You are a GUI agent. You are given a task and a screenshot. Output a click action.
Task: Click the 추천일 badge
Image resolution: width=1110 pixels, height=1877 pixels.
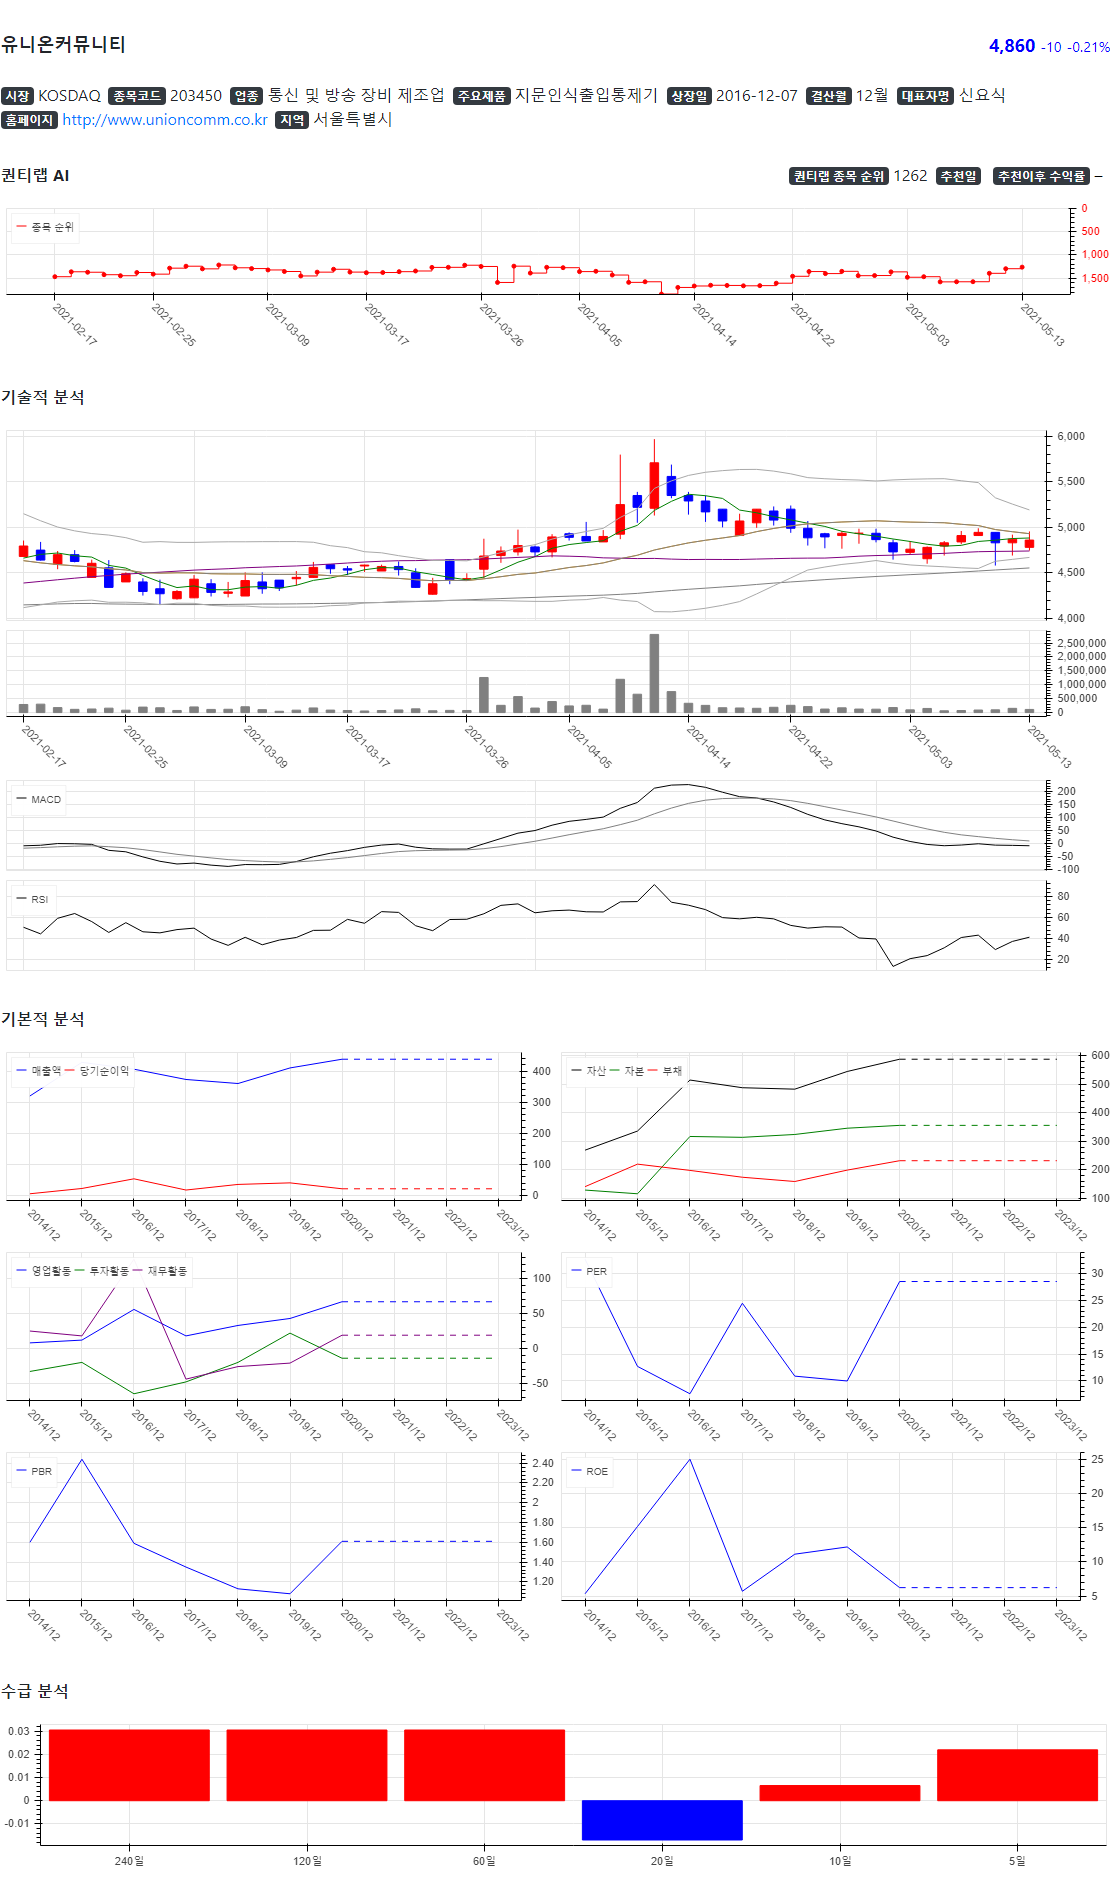pyautogui.click(x=958, y=176)
